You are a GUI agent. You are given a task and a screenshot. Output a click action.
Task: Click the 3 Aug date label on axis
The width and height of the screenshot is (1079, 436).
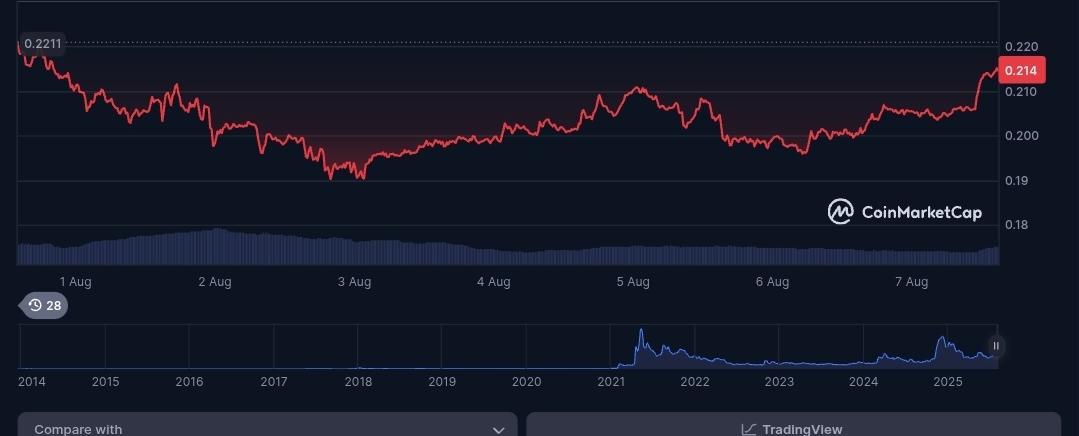point(354,282)
